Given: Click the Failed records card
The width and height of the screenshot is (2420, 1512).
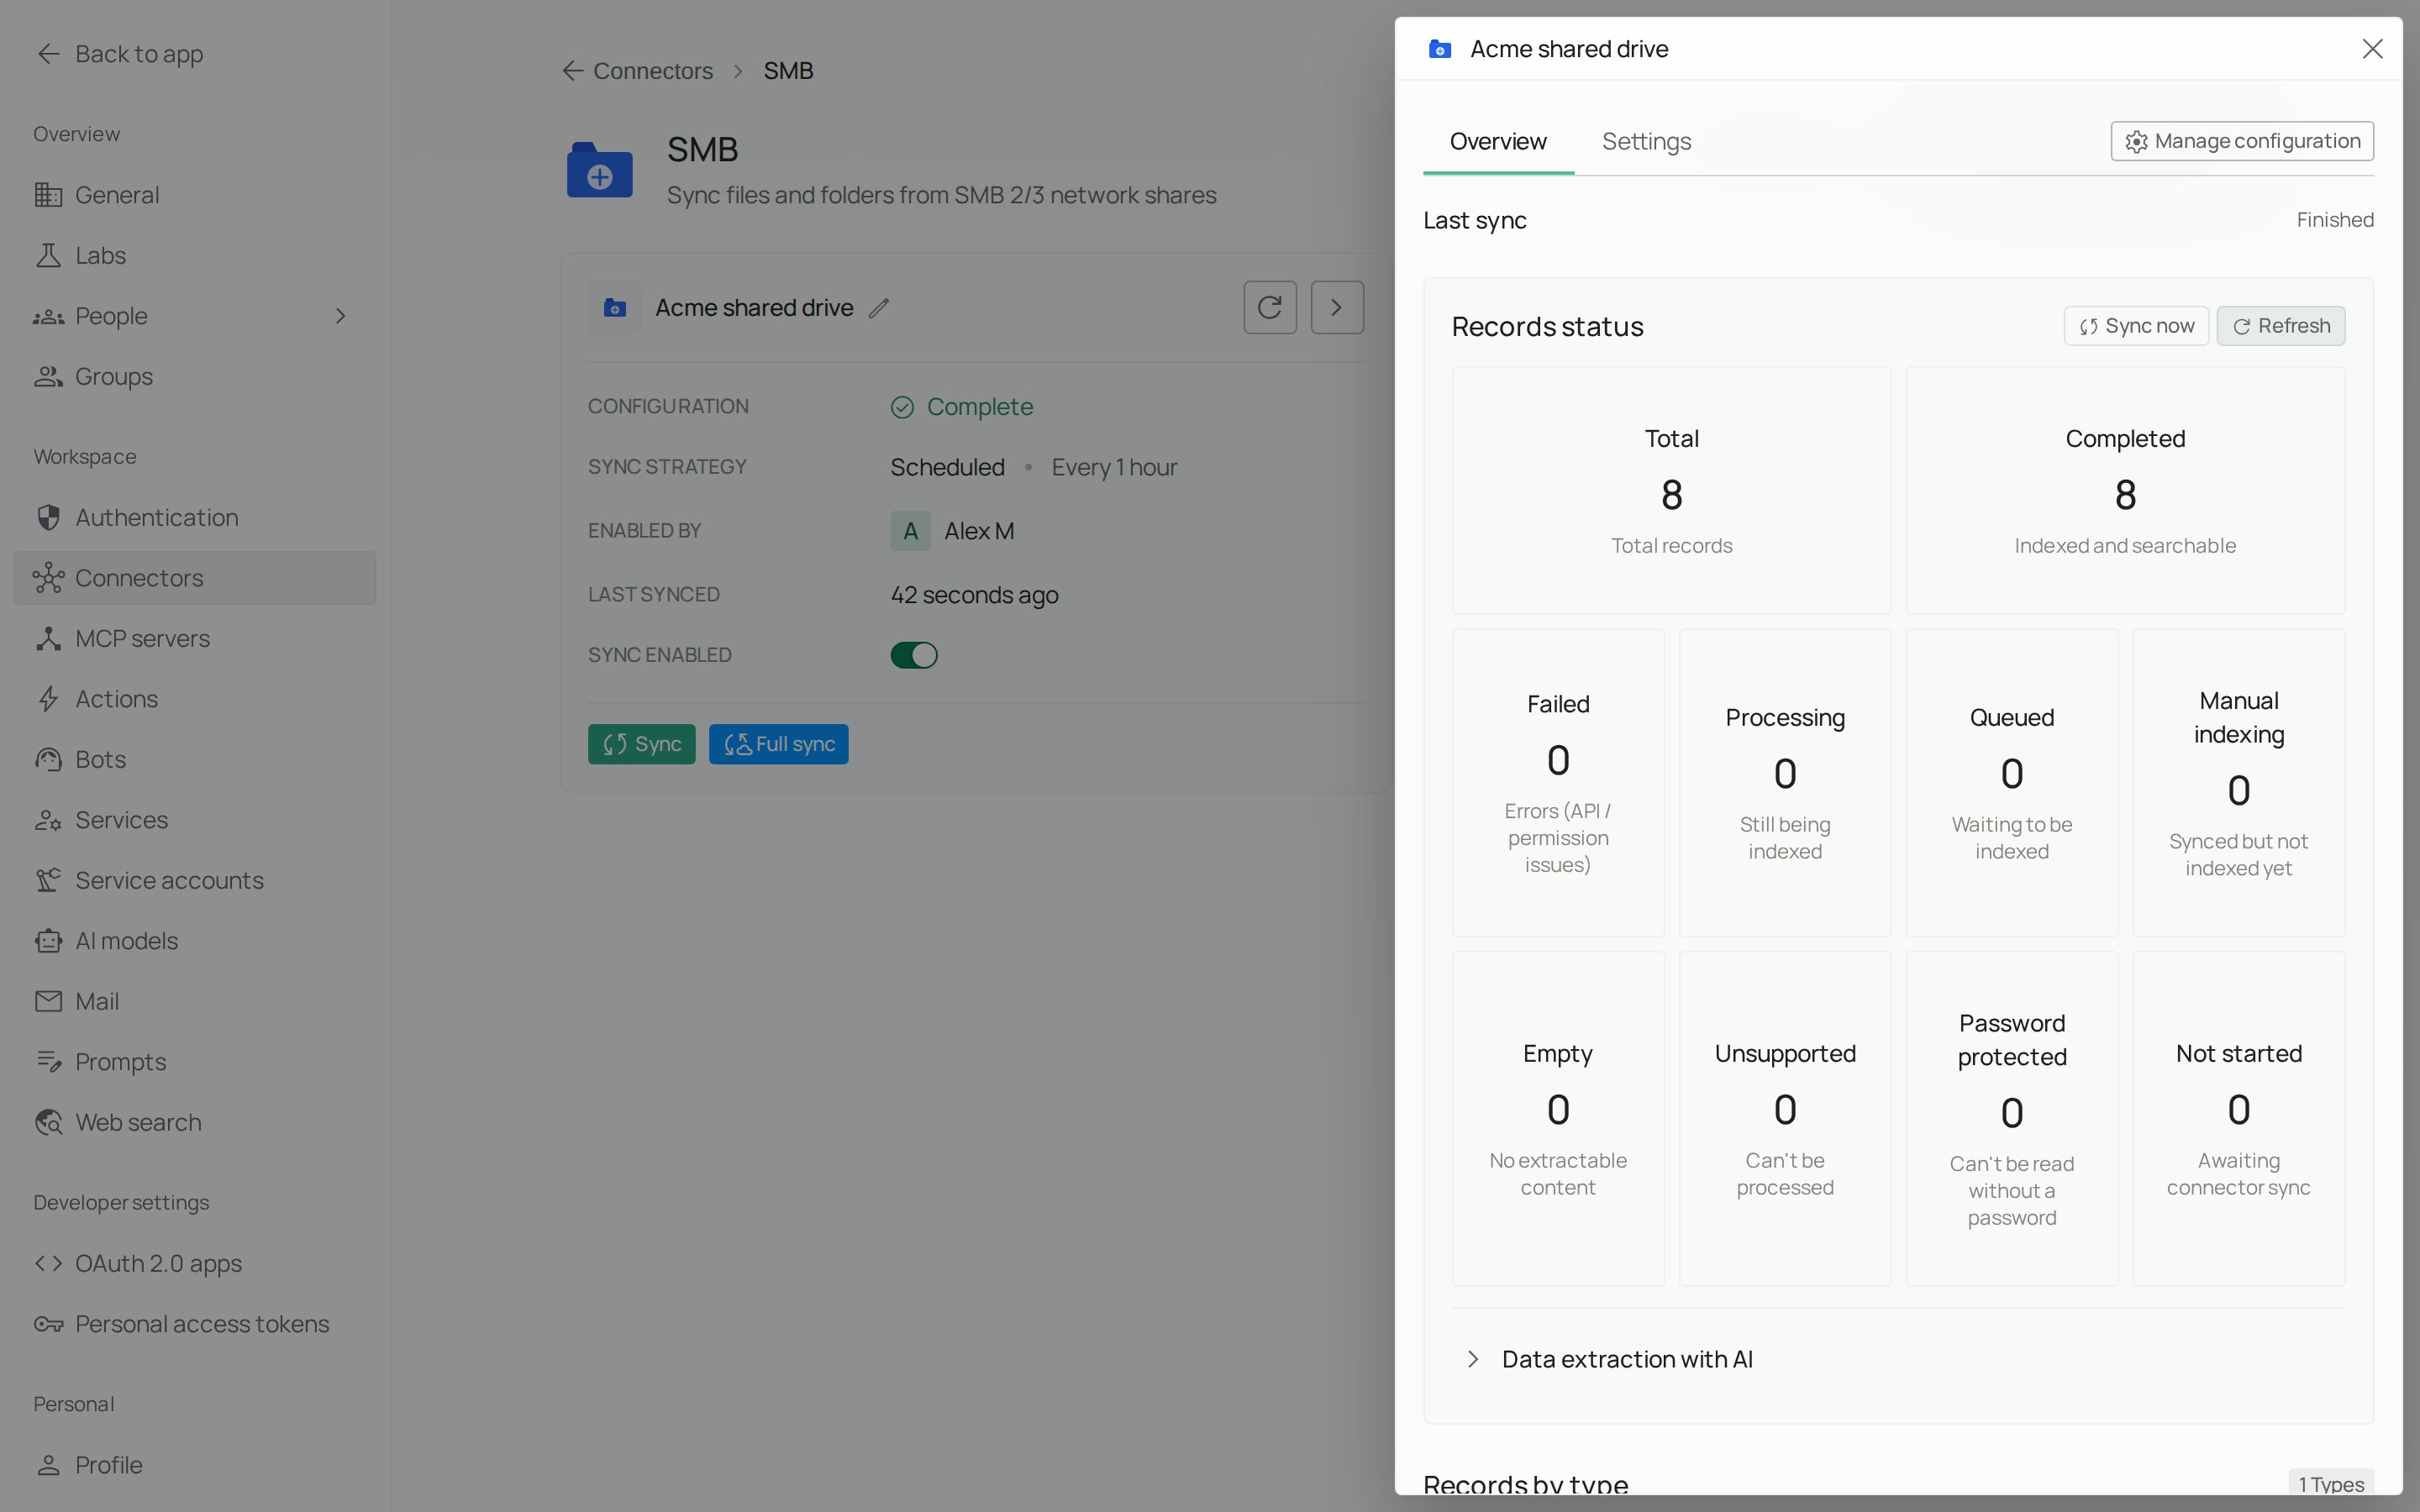Looking at the screenshot, I should pos(1558,783).
